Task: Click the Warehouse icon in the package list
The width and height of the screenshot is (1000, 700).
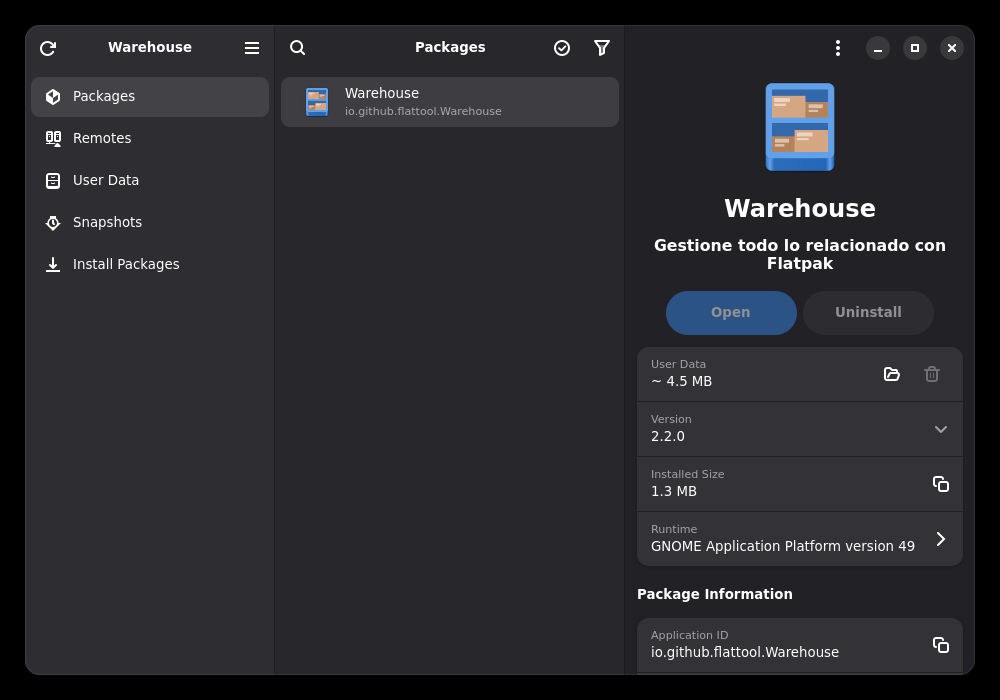Action: click(x=317, y=102)
